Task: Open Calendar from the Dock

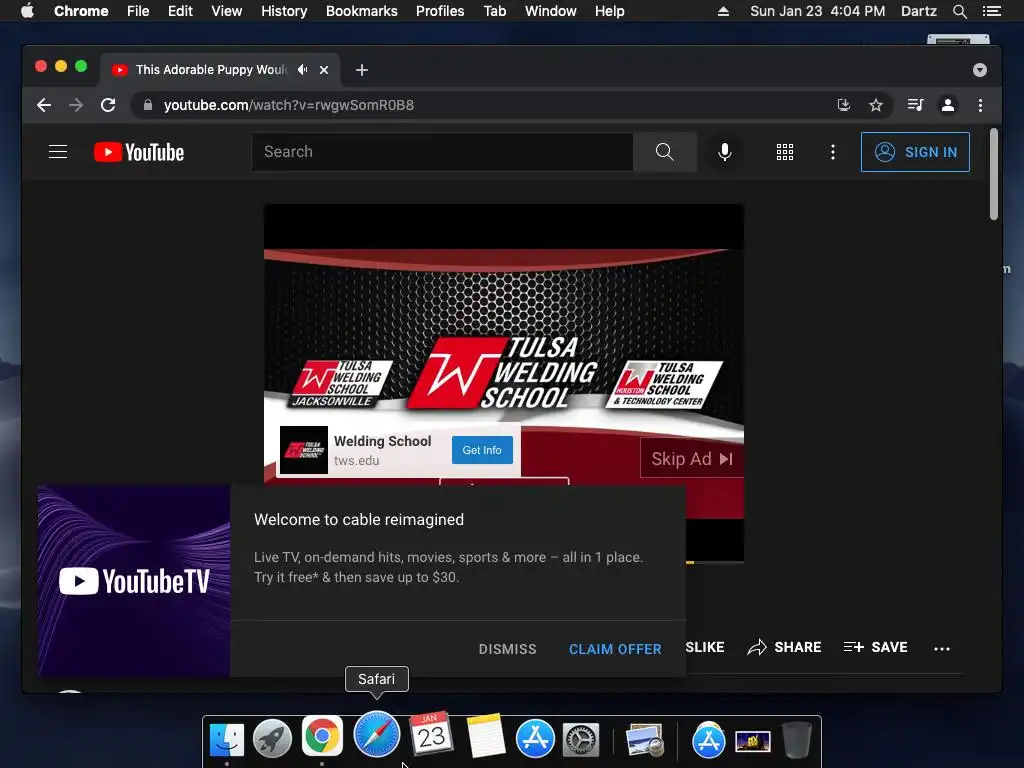Action: [431, 734]
